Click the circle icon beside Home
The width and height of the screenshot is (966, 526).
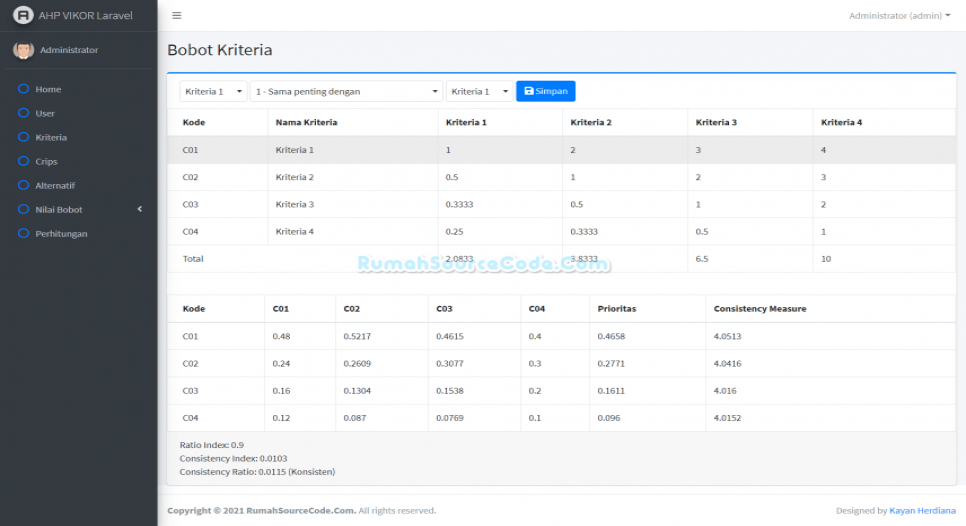23,89
